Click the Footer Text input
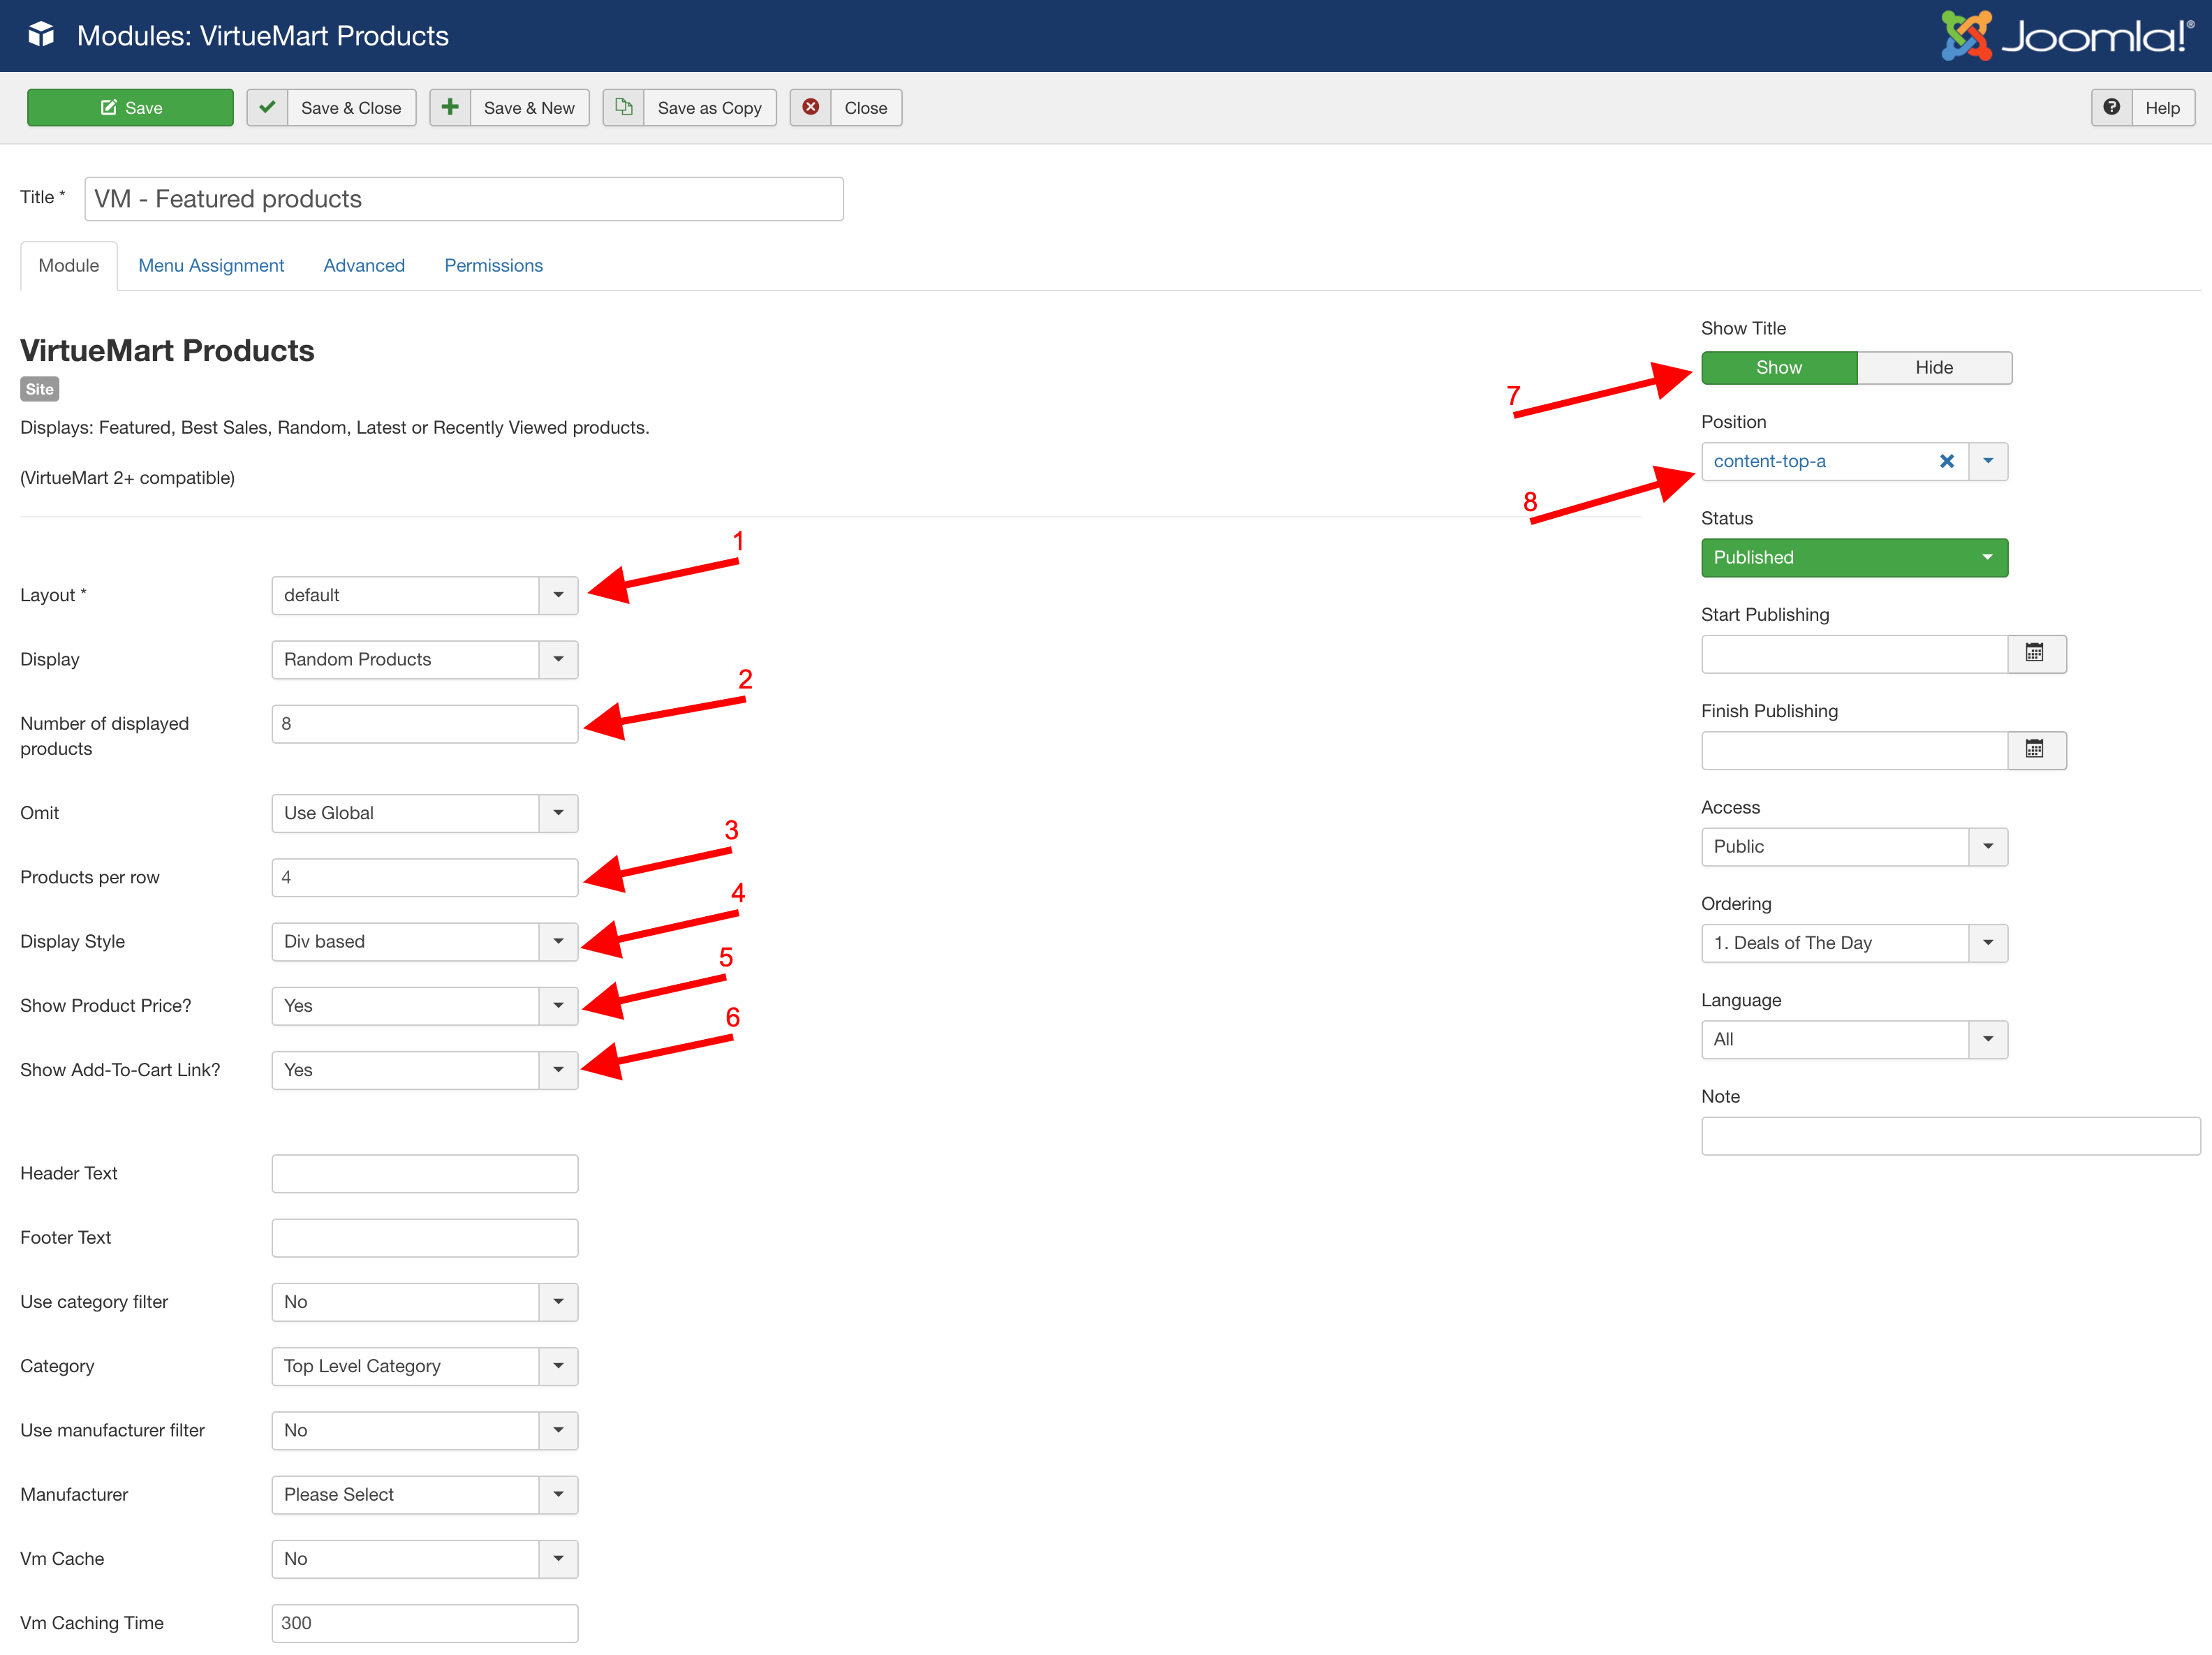 click(x=424, y=1237)
